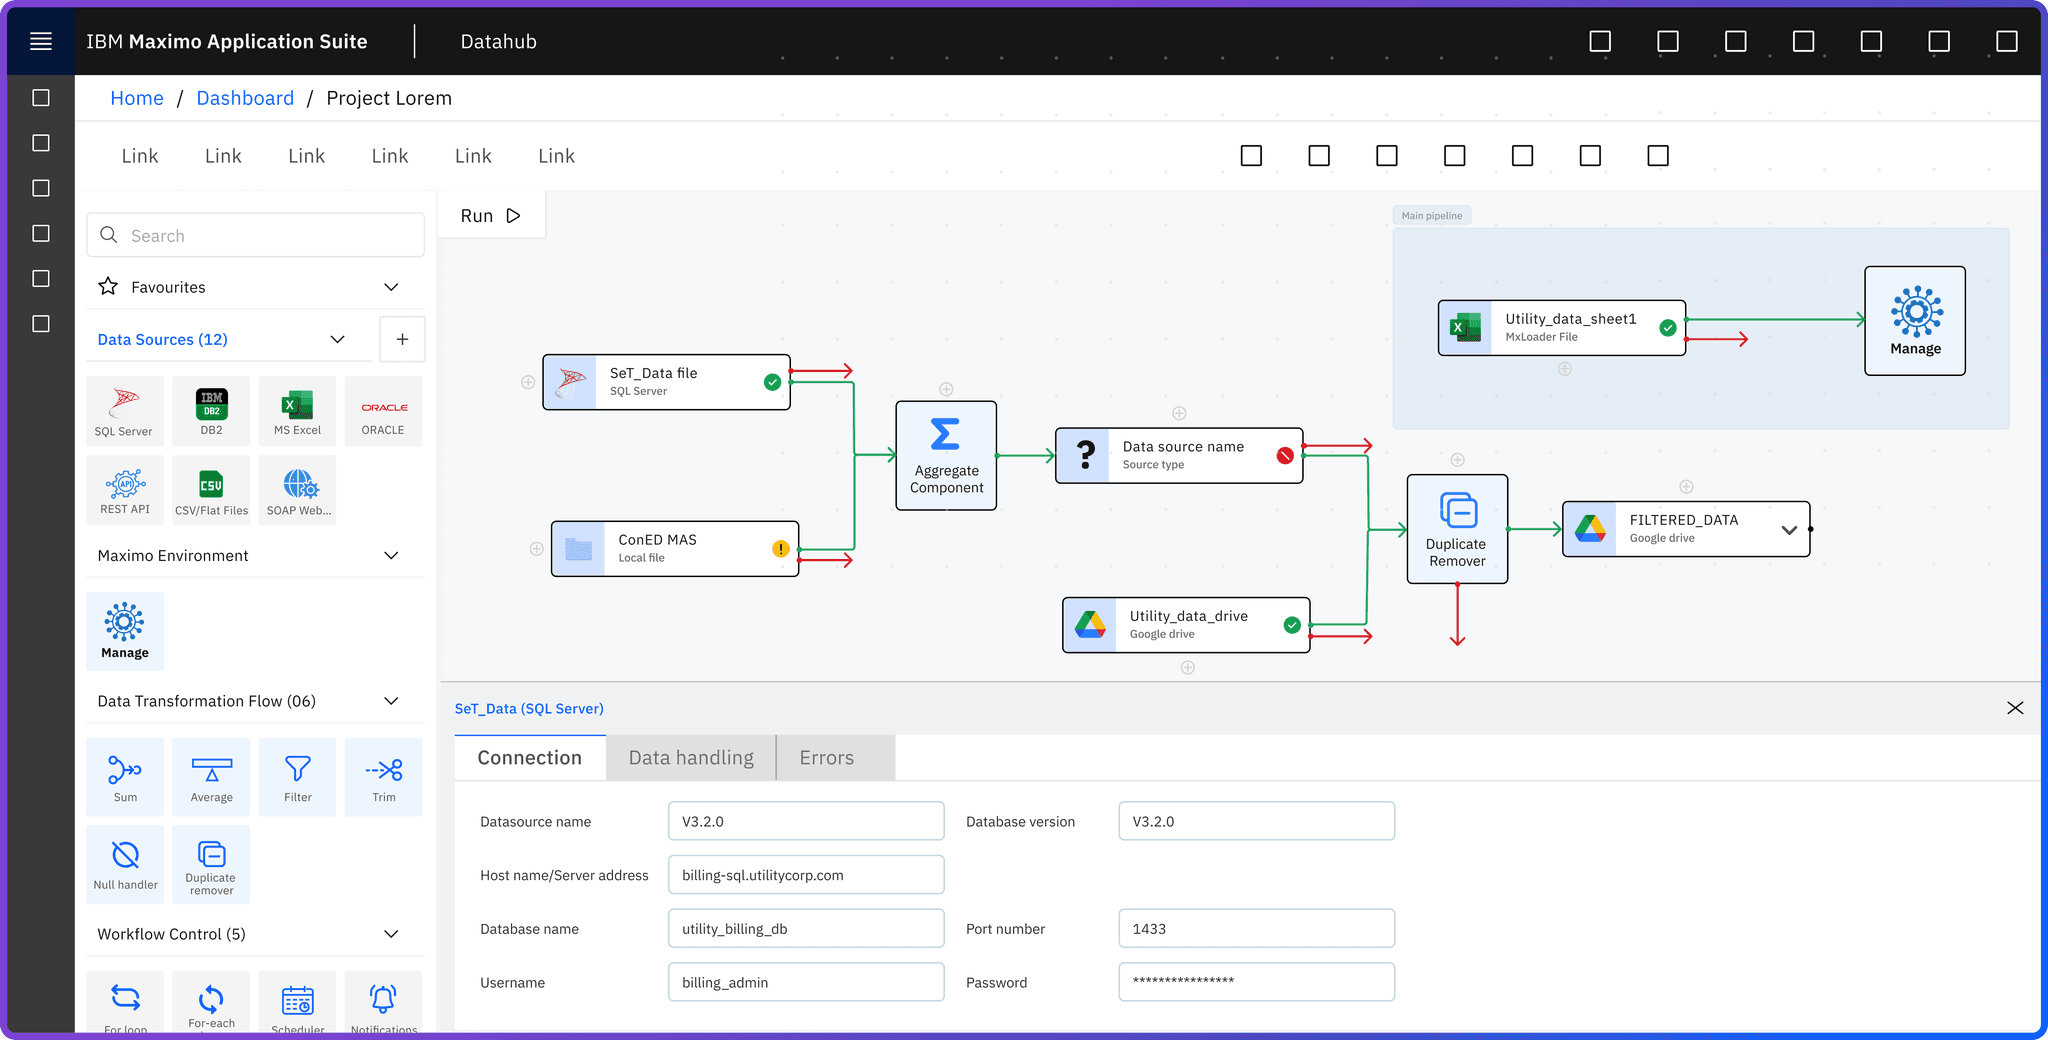The width and height of the screenshot is (2048, 1040).
Task: Collapse the Workflow Control (5) section
Action: (391, 934)
